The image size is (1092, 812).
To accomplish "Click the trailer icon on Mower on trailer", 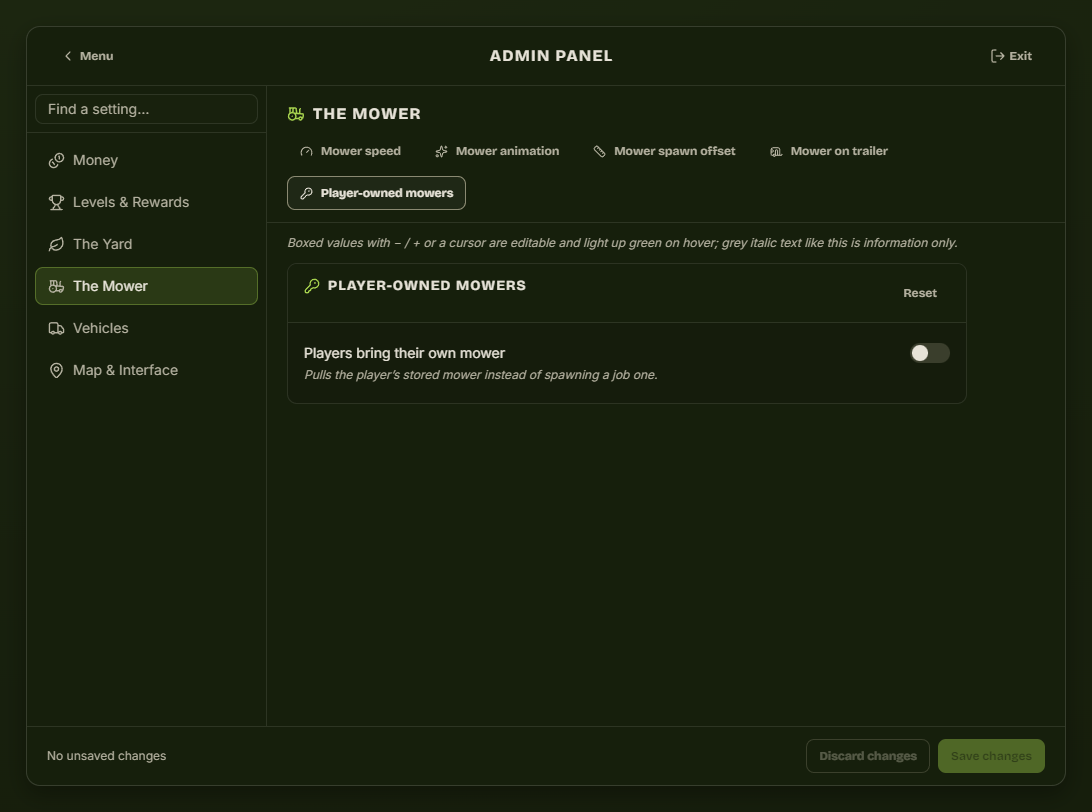I will point(776,152).
